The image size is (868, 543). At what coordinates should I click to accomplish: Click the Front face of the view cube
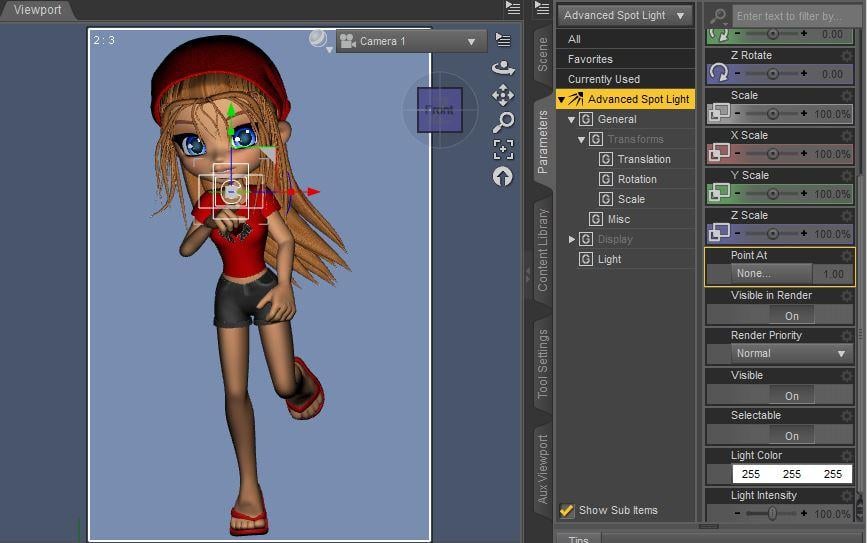440,110
